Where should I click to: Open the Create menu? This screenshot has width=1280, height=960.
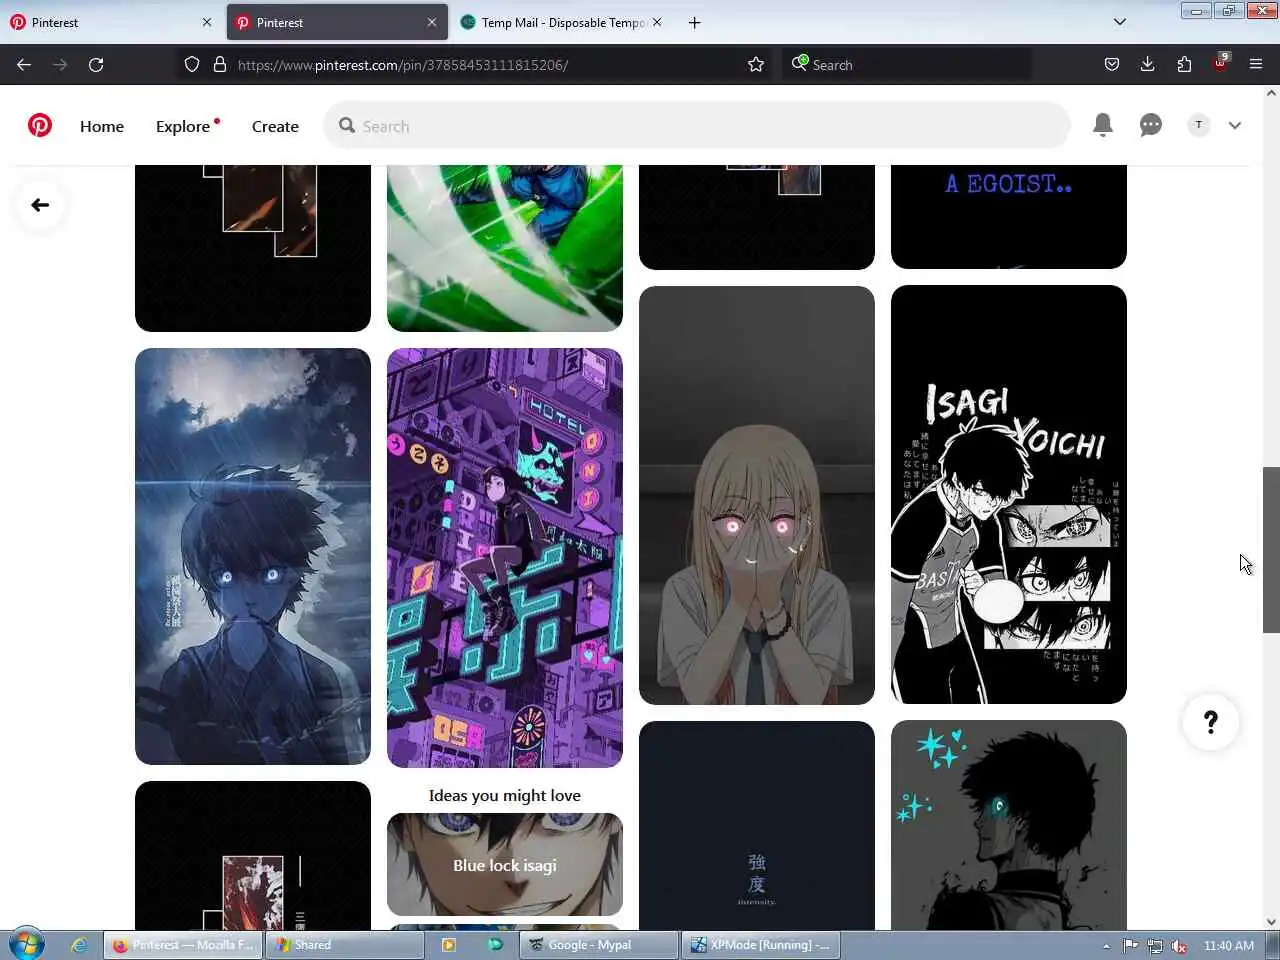(275, 126)
